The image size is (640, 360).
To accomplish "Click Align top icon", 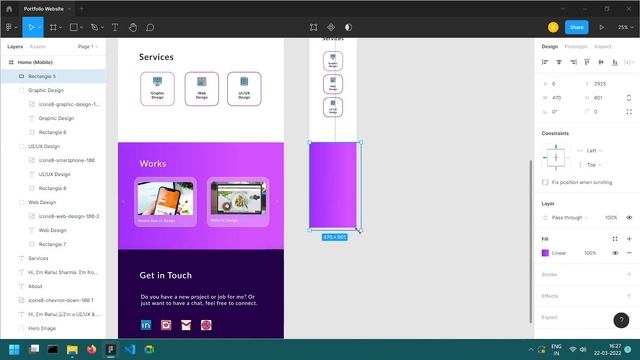I will pyautogui.click(x=587, y=62).
